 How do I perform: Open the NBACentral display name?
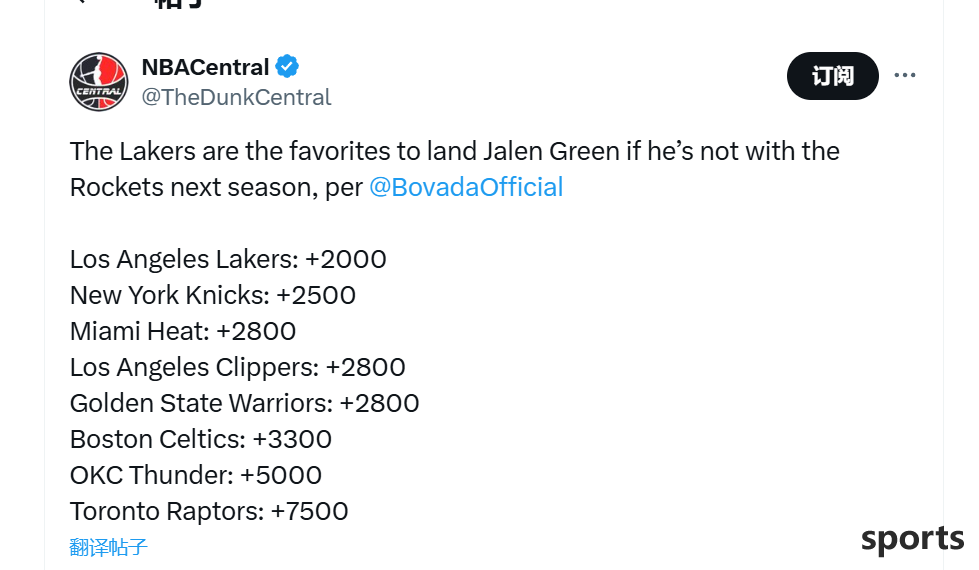(205, 67)
